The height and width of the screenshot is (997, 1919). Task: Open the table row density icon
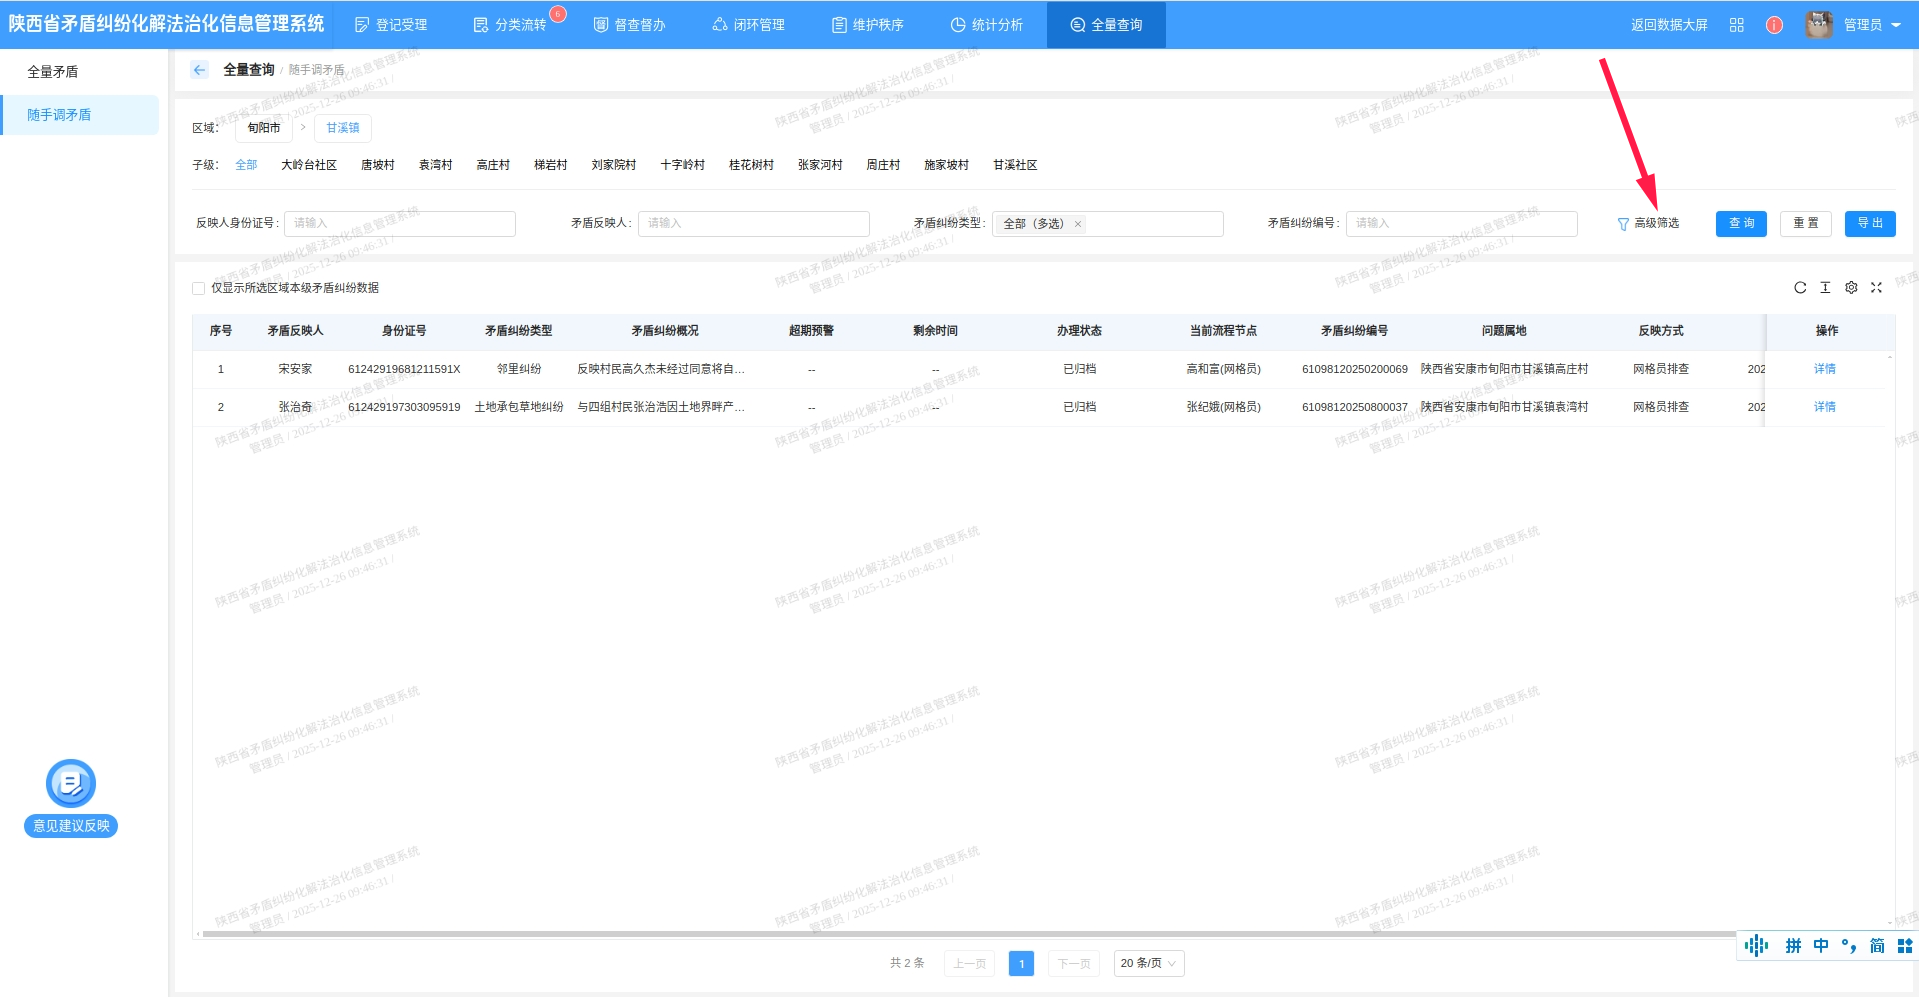click(x=1825, y=288)
